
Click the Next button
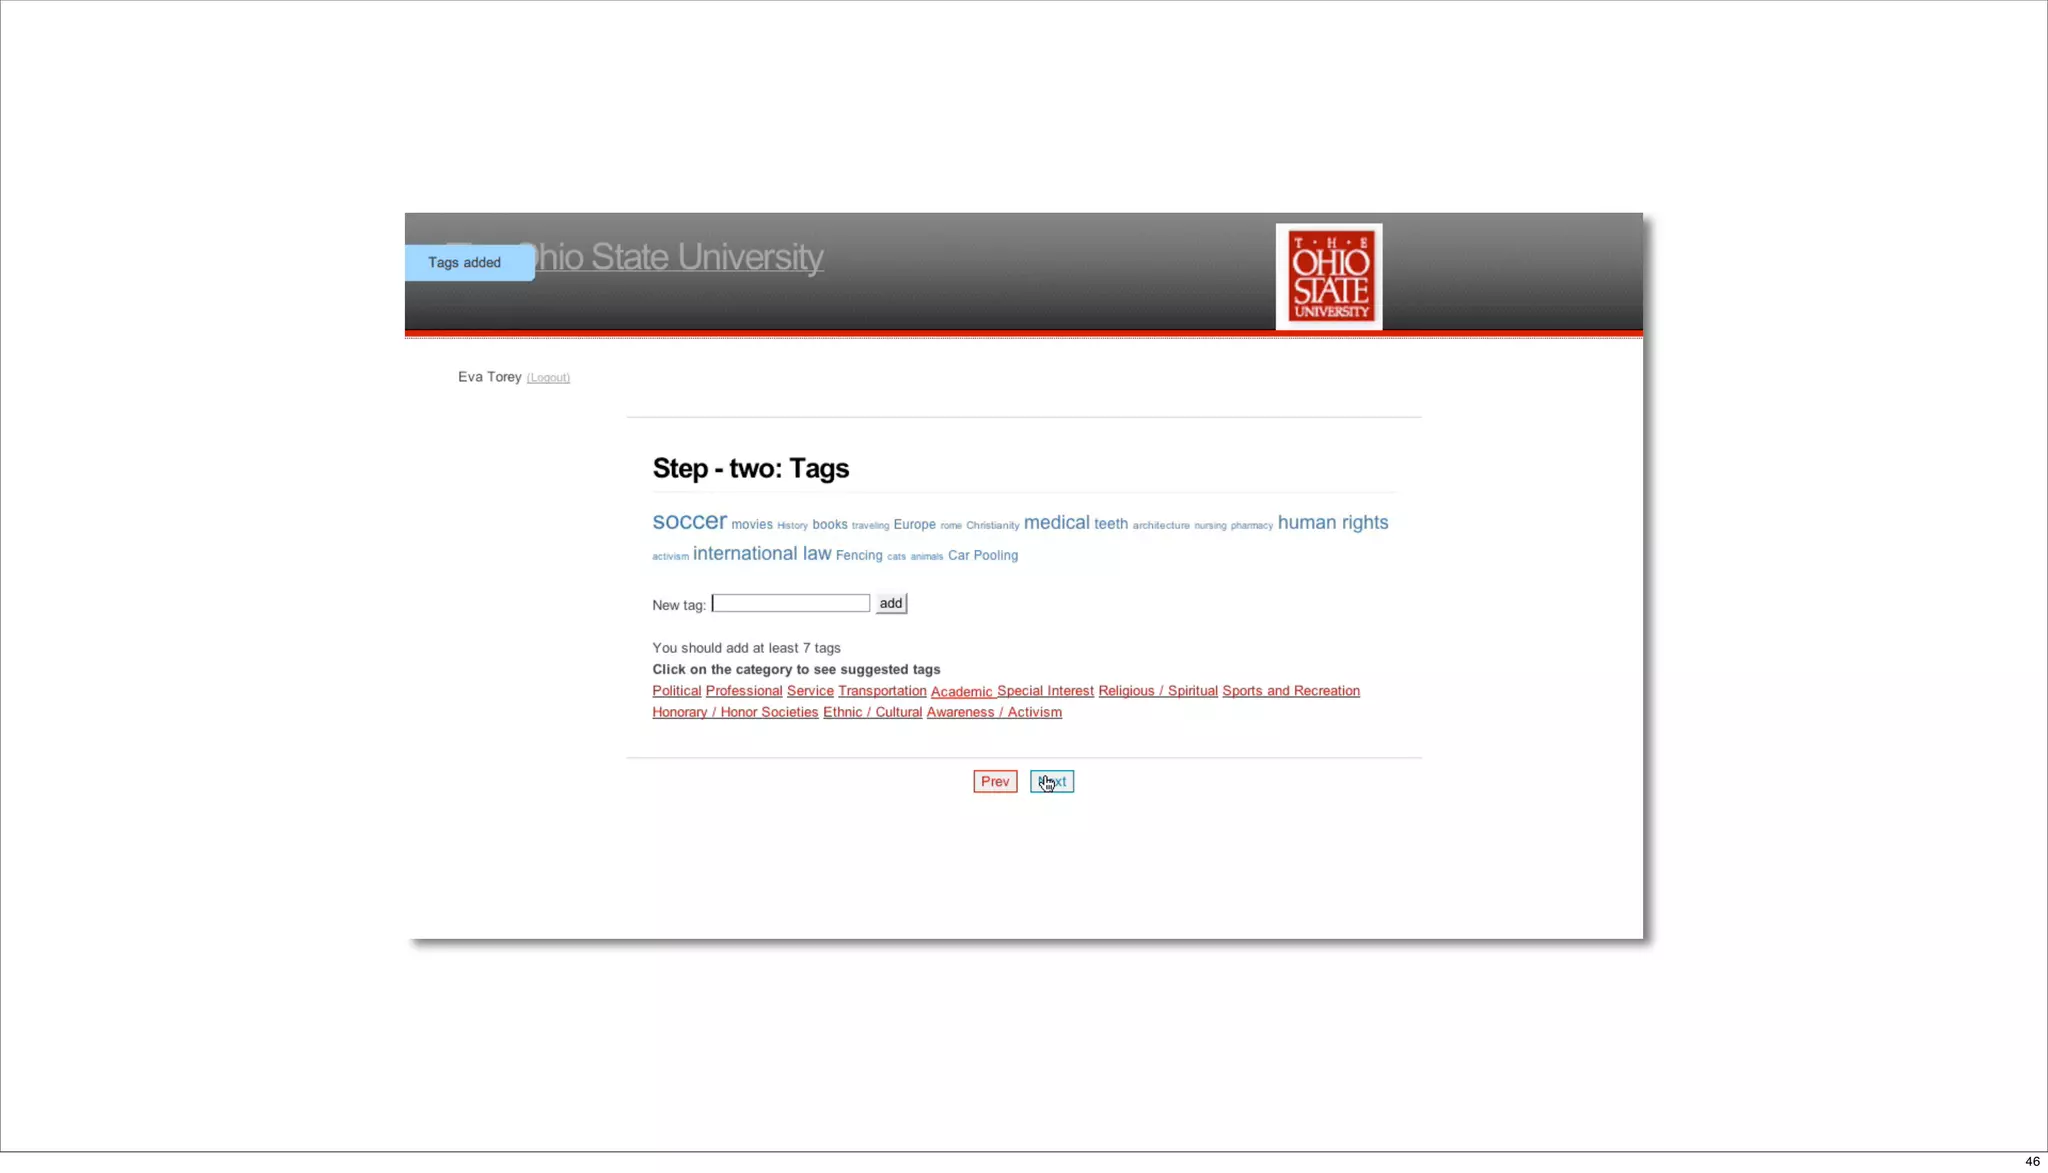click(x=1052, y=781)
